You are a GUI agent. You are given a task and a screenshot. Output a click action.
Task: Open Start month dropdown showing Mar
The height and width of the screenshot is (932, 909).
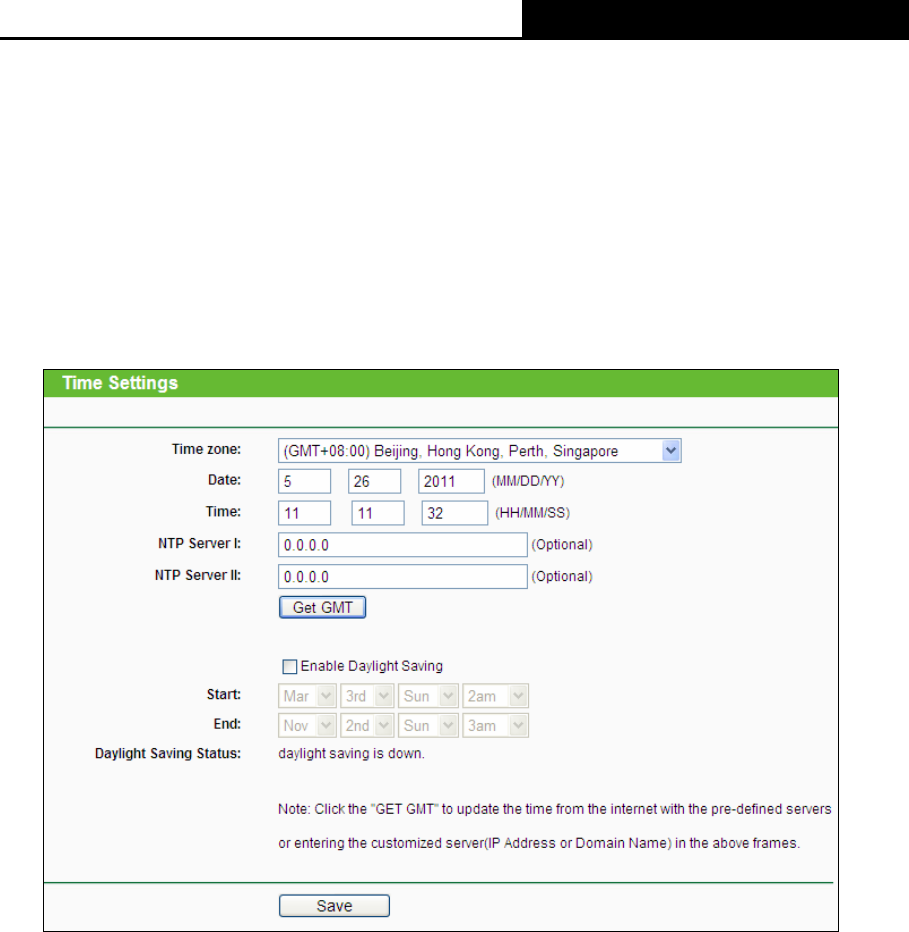(307, 695)
